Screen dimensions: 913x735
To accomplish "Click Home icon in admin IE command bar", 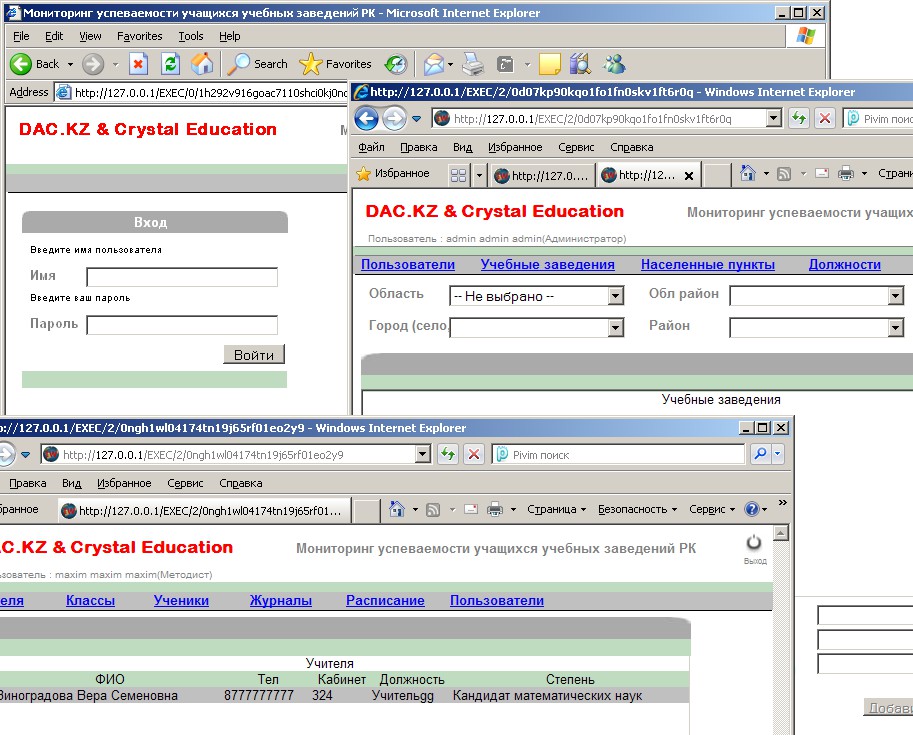I will coord(748,173).
